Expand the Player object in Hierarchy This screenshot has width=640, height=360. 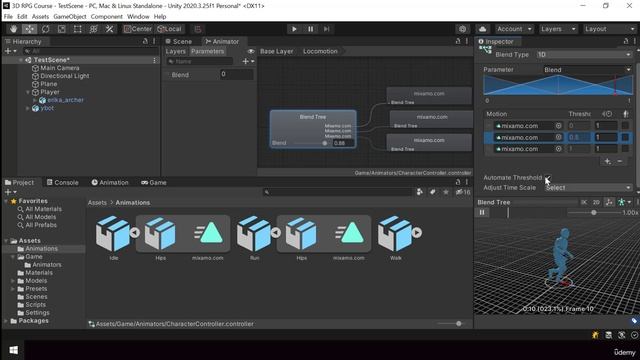(x=28, y=92)
